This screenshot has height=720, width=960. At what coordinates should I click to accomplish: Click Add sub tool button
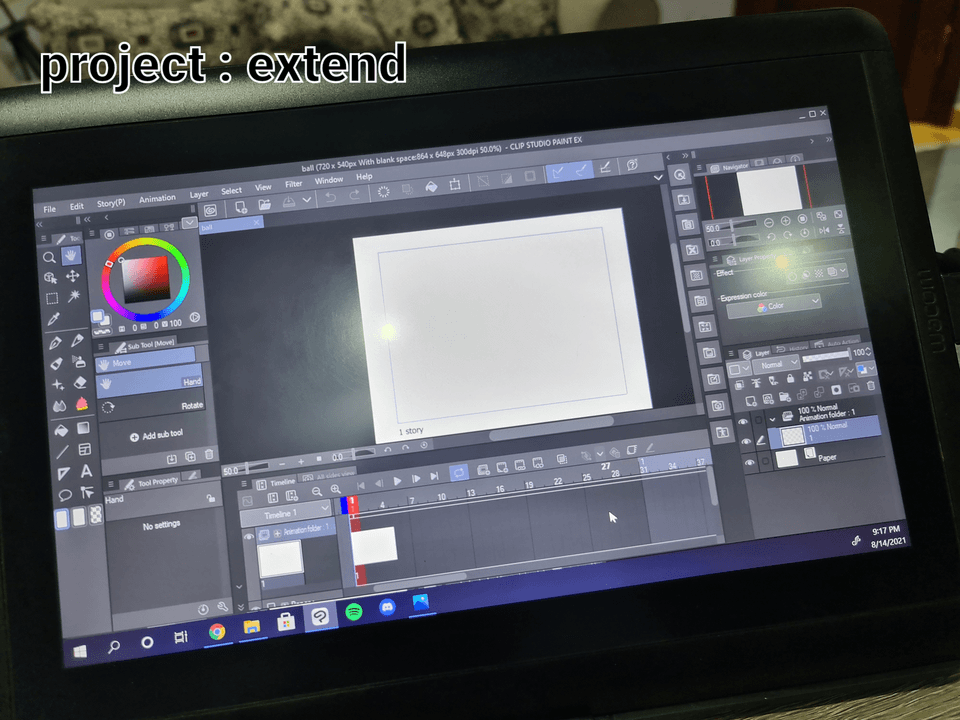(157, 435)
